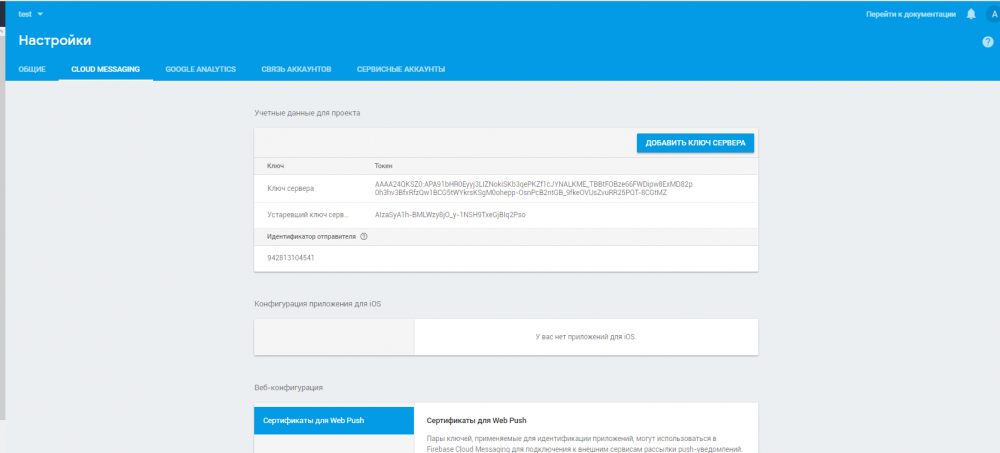1000x453 pixels.
Task: Click the Ключ column header
Action: click(275, 166)
